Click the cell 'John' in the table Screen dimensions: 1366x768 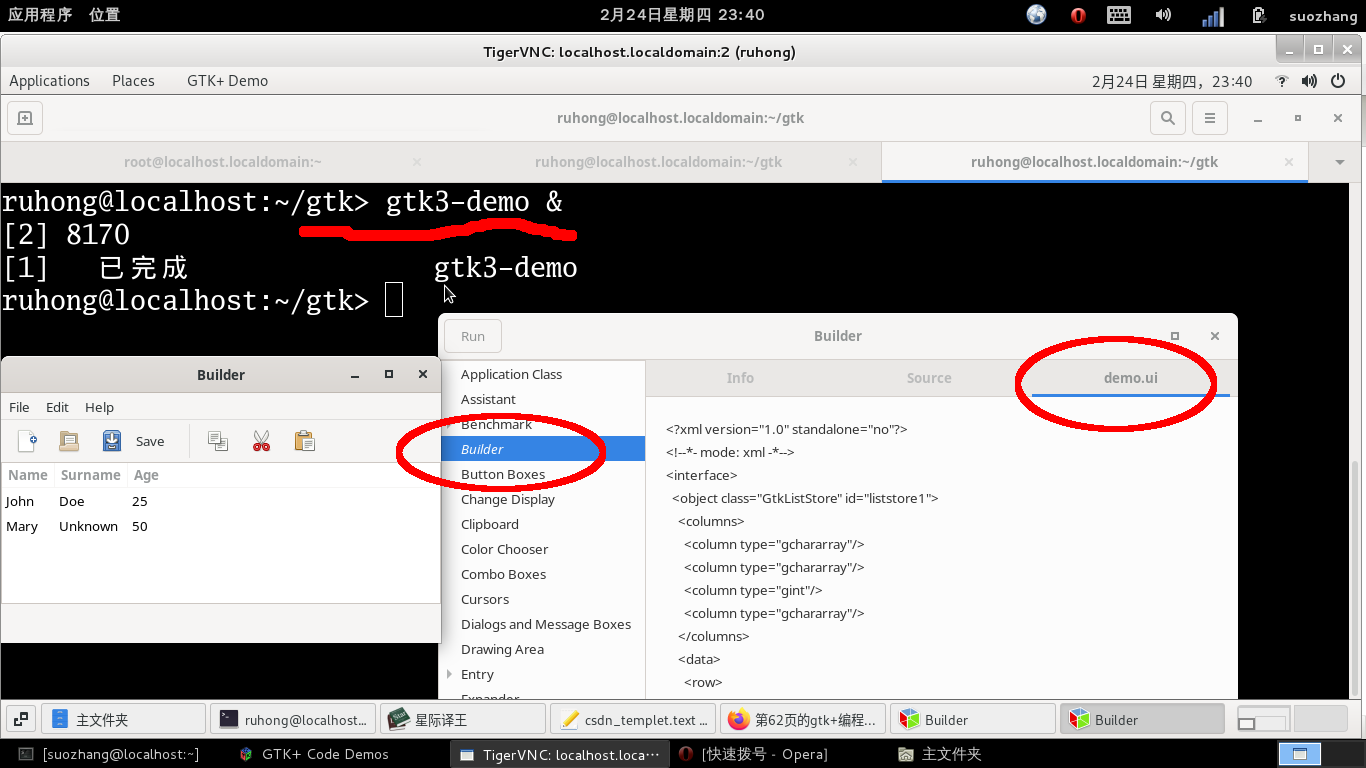point(20,501)
